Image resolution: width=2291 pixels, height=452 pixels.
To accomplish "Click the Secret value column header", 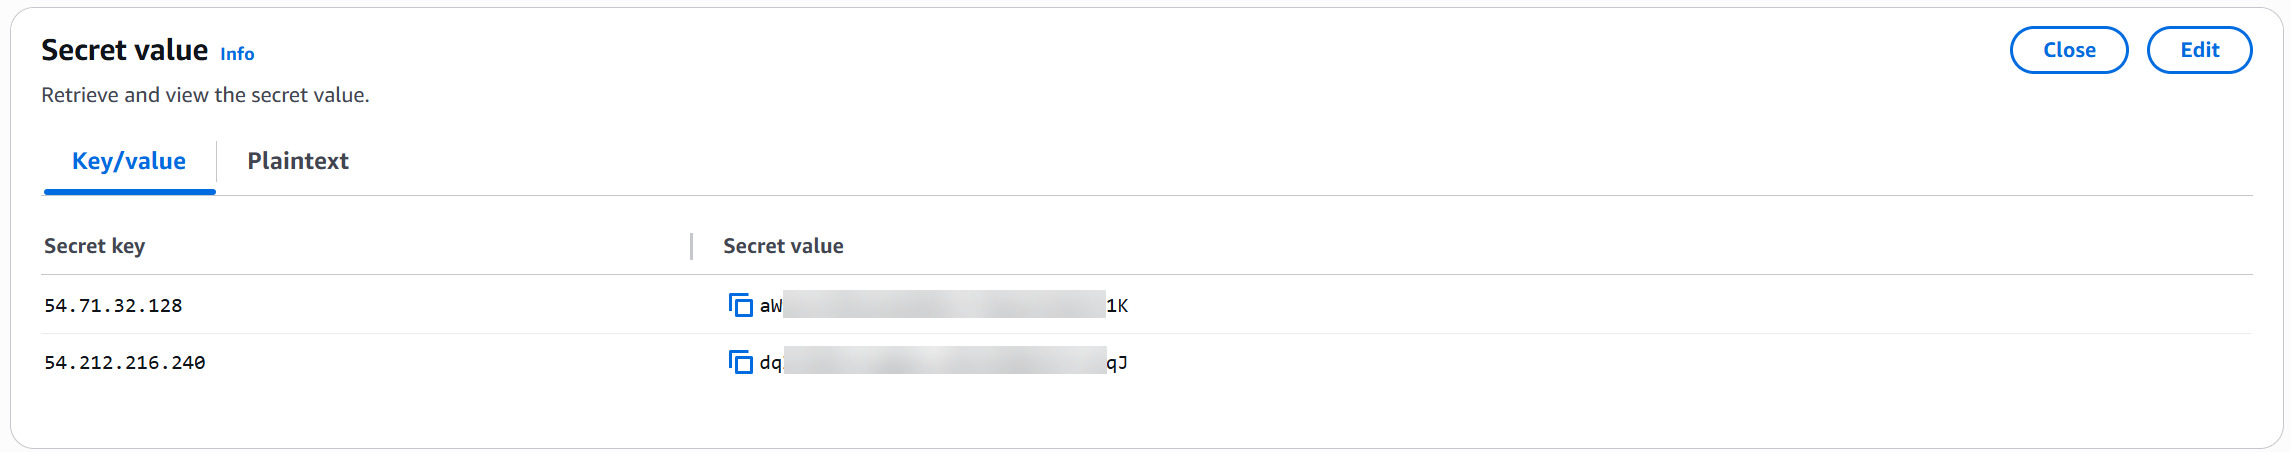I will pyautogui.click(x=783, y=246).
